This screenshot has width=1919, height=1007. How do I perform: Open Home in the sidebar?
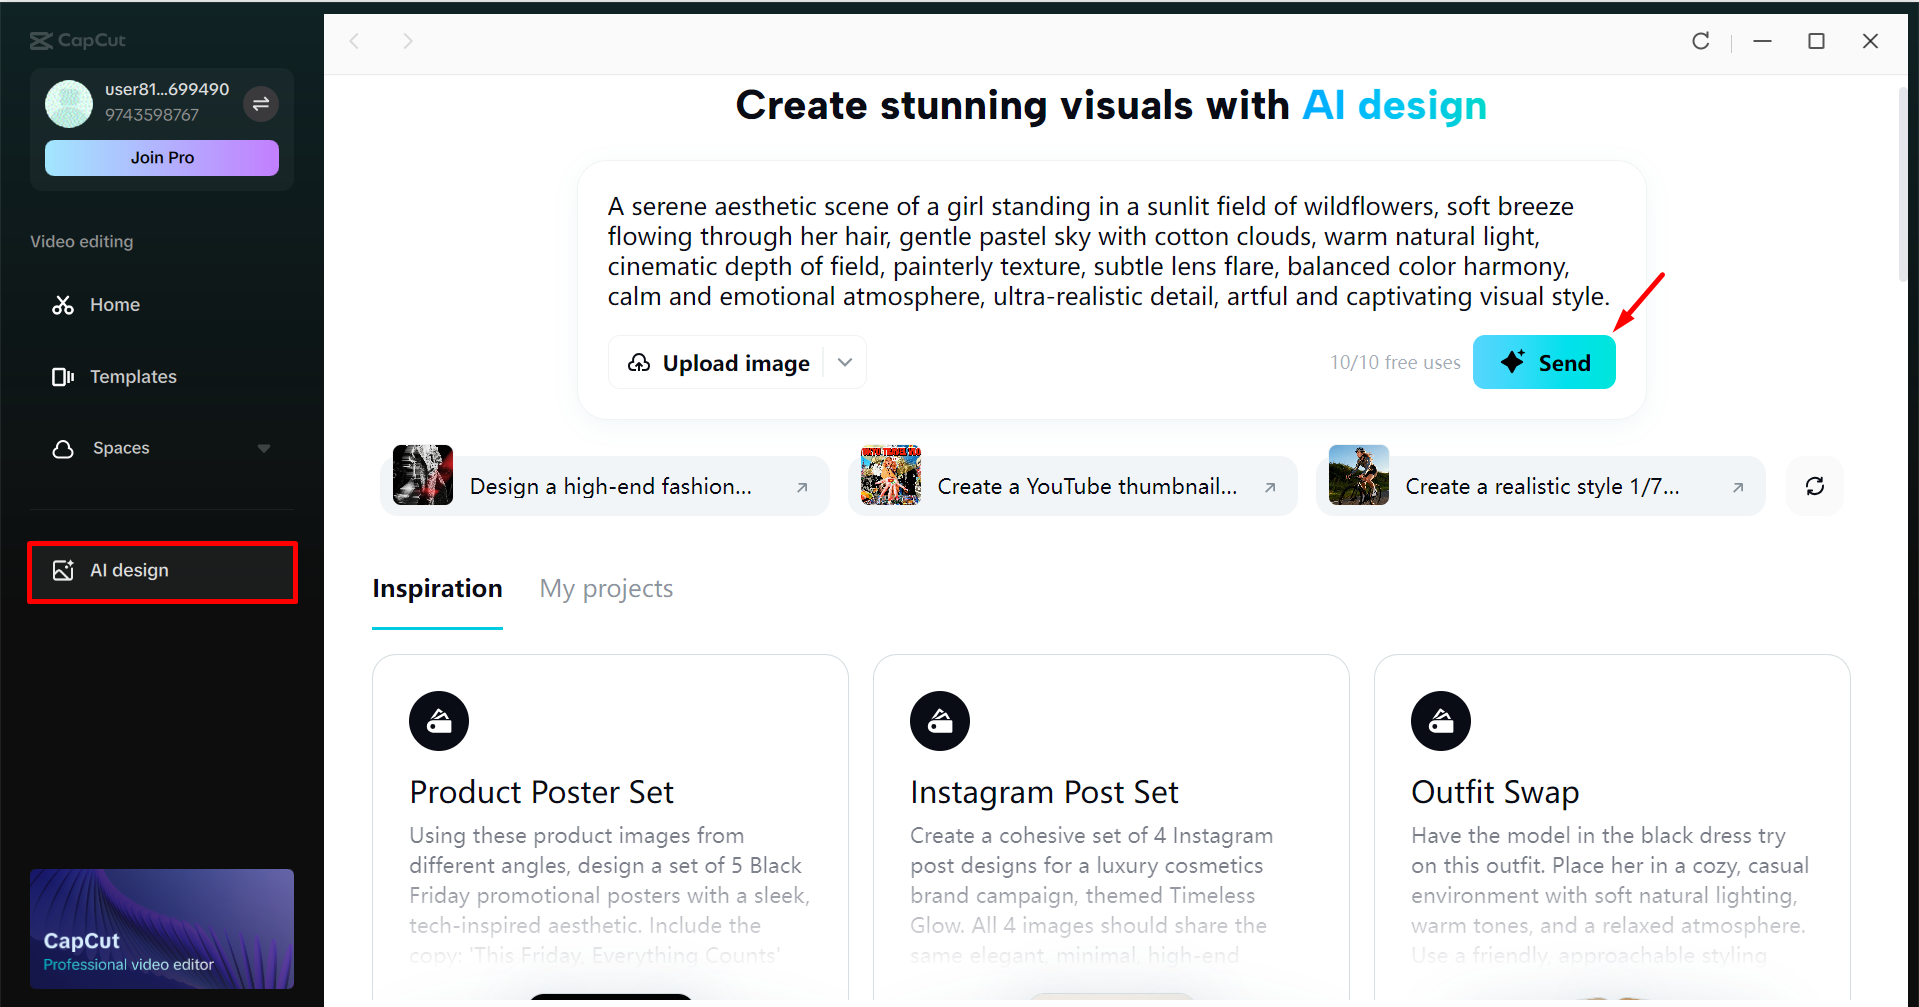click(114, 305)
